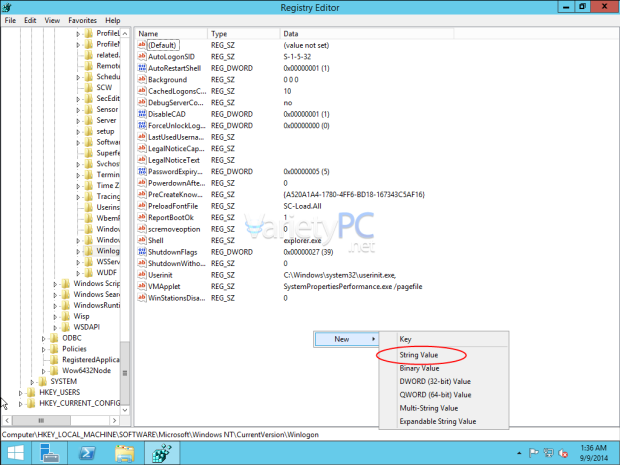This screenshot has width=620, height=465.
Task: Click the network tray icon
Action: [x=548, y=453]
